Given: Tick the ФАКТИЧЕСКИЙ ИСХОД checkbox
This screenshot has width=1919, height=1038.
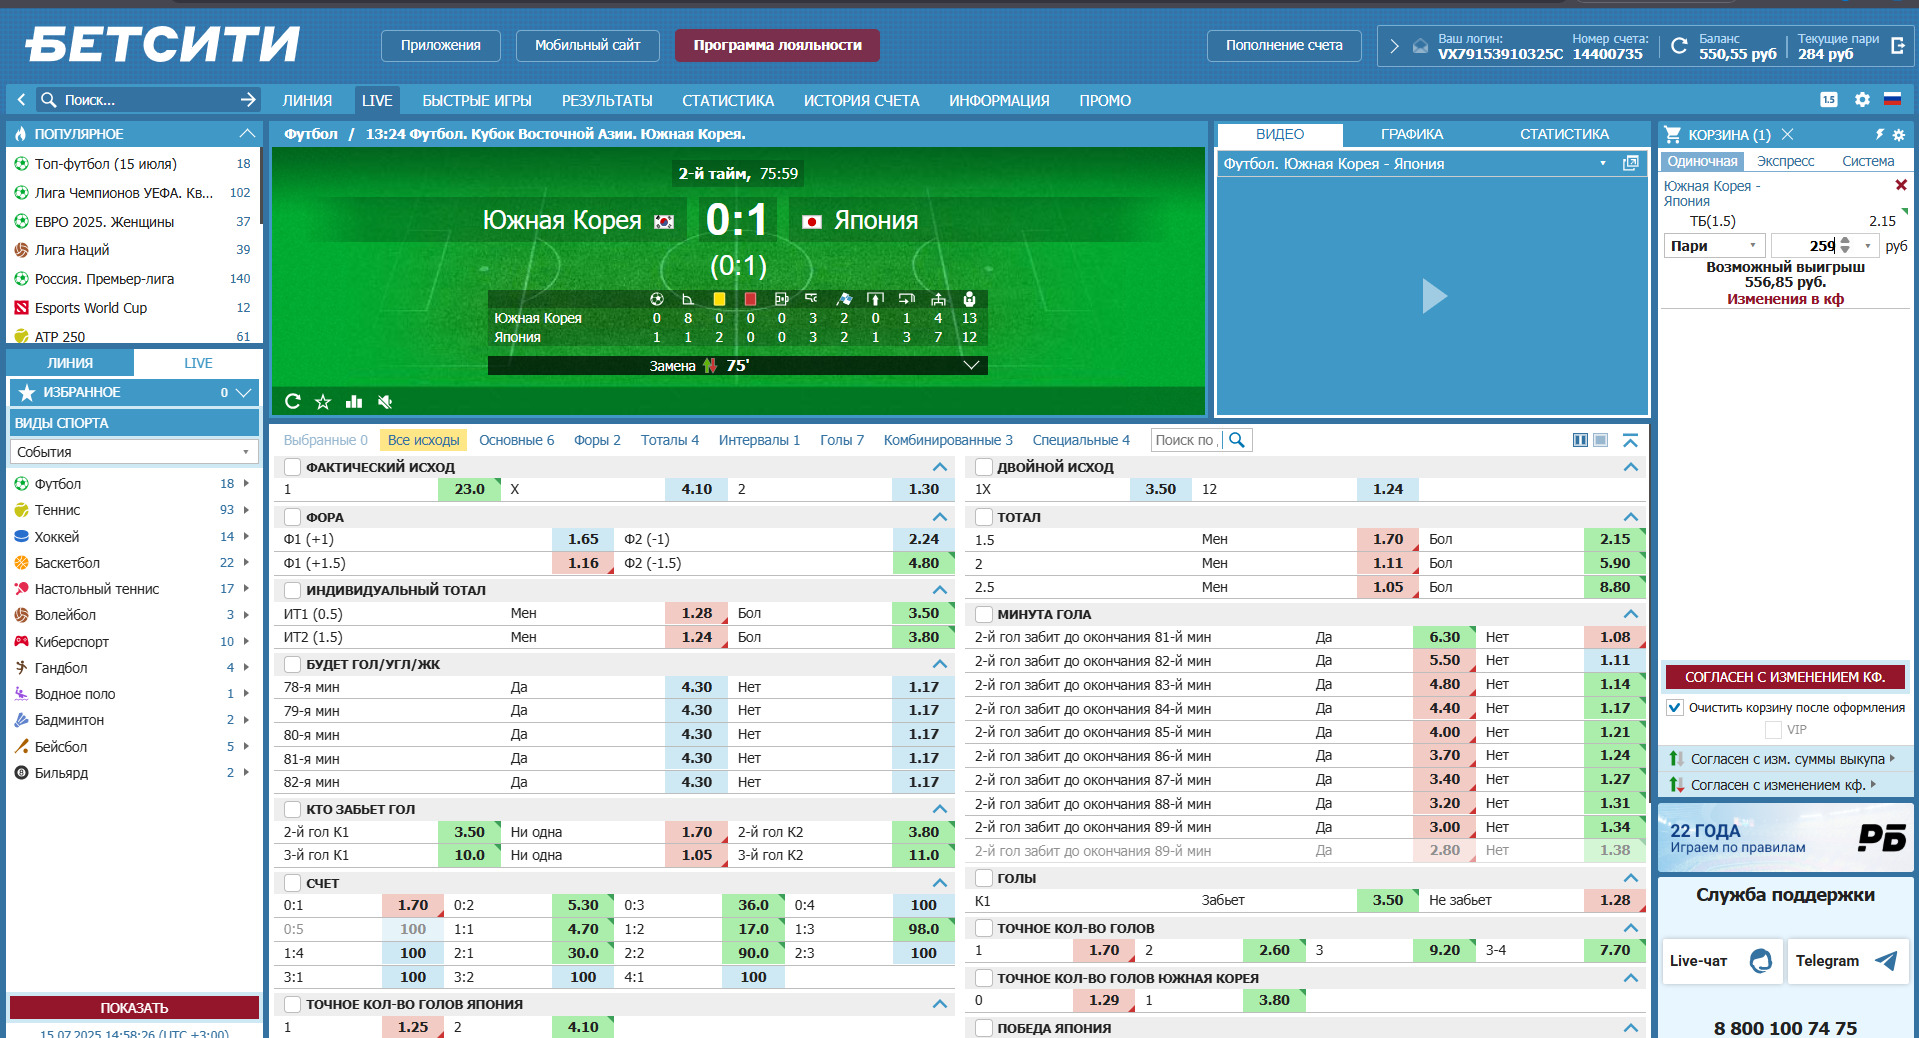Looking at the screenshot, I should [293, 467].
